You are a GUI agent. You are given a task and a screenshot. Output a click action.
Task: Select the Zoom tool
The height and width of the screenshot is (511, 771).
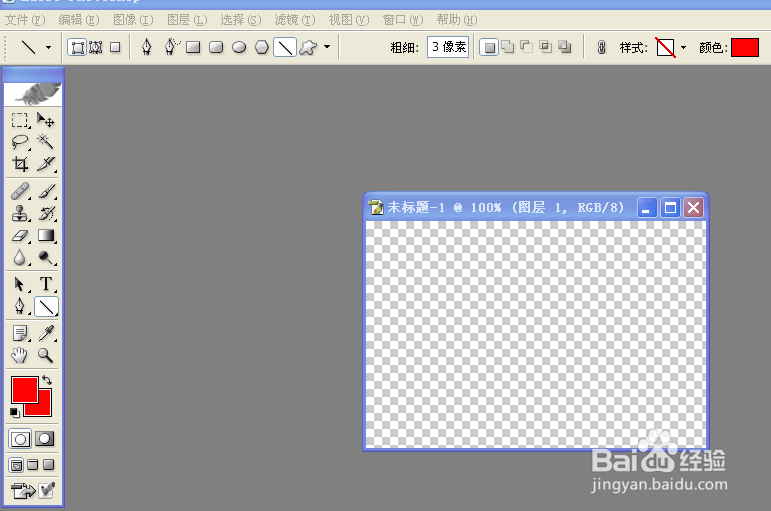click(46, 355)
